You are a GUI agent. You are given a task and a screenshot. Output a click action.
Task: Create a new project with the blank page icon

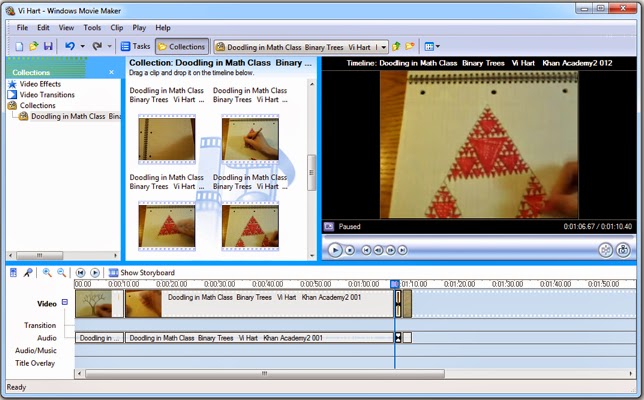(19, 46)
